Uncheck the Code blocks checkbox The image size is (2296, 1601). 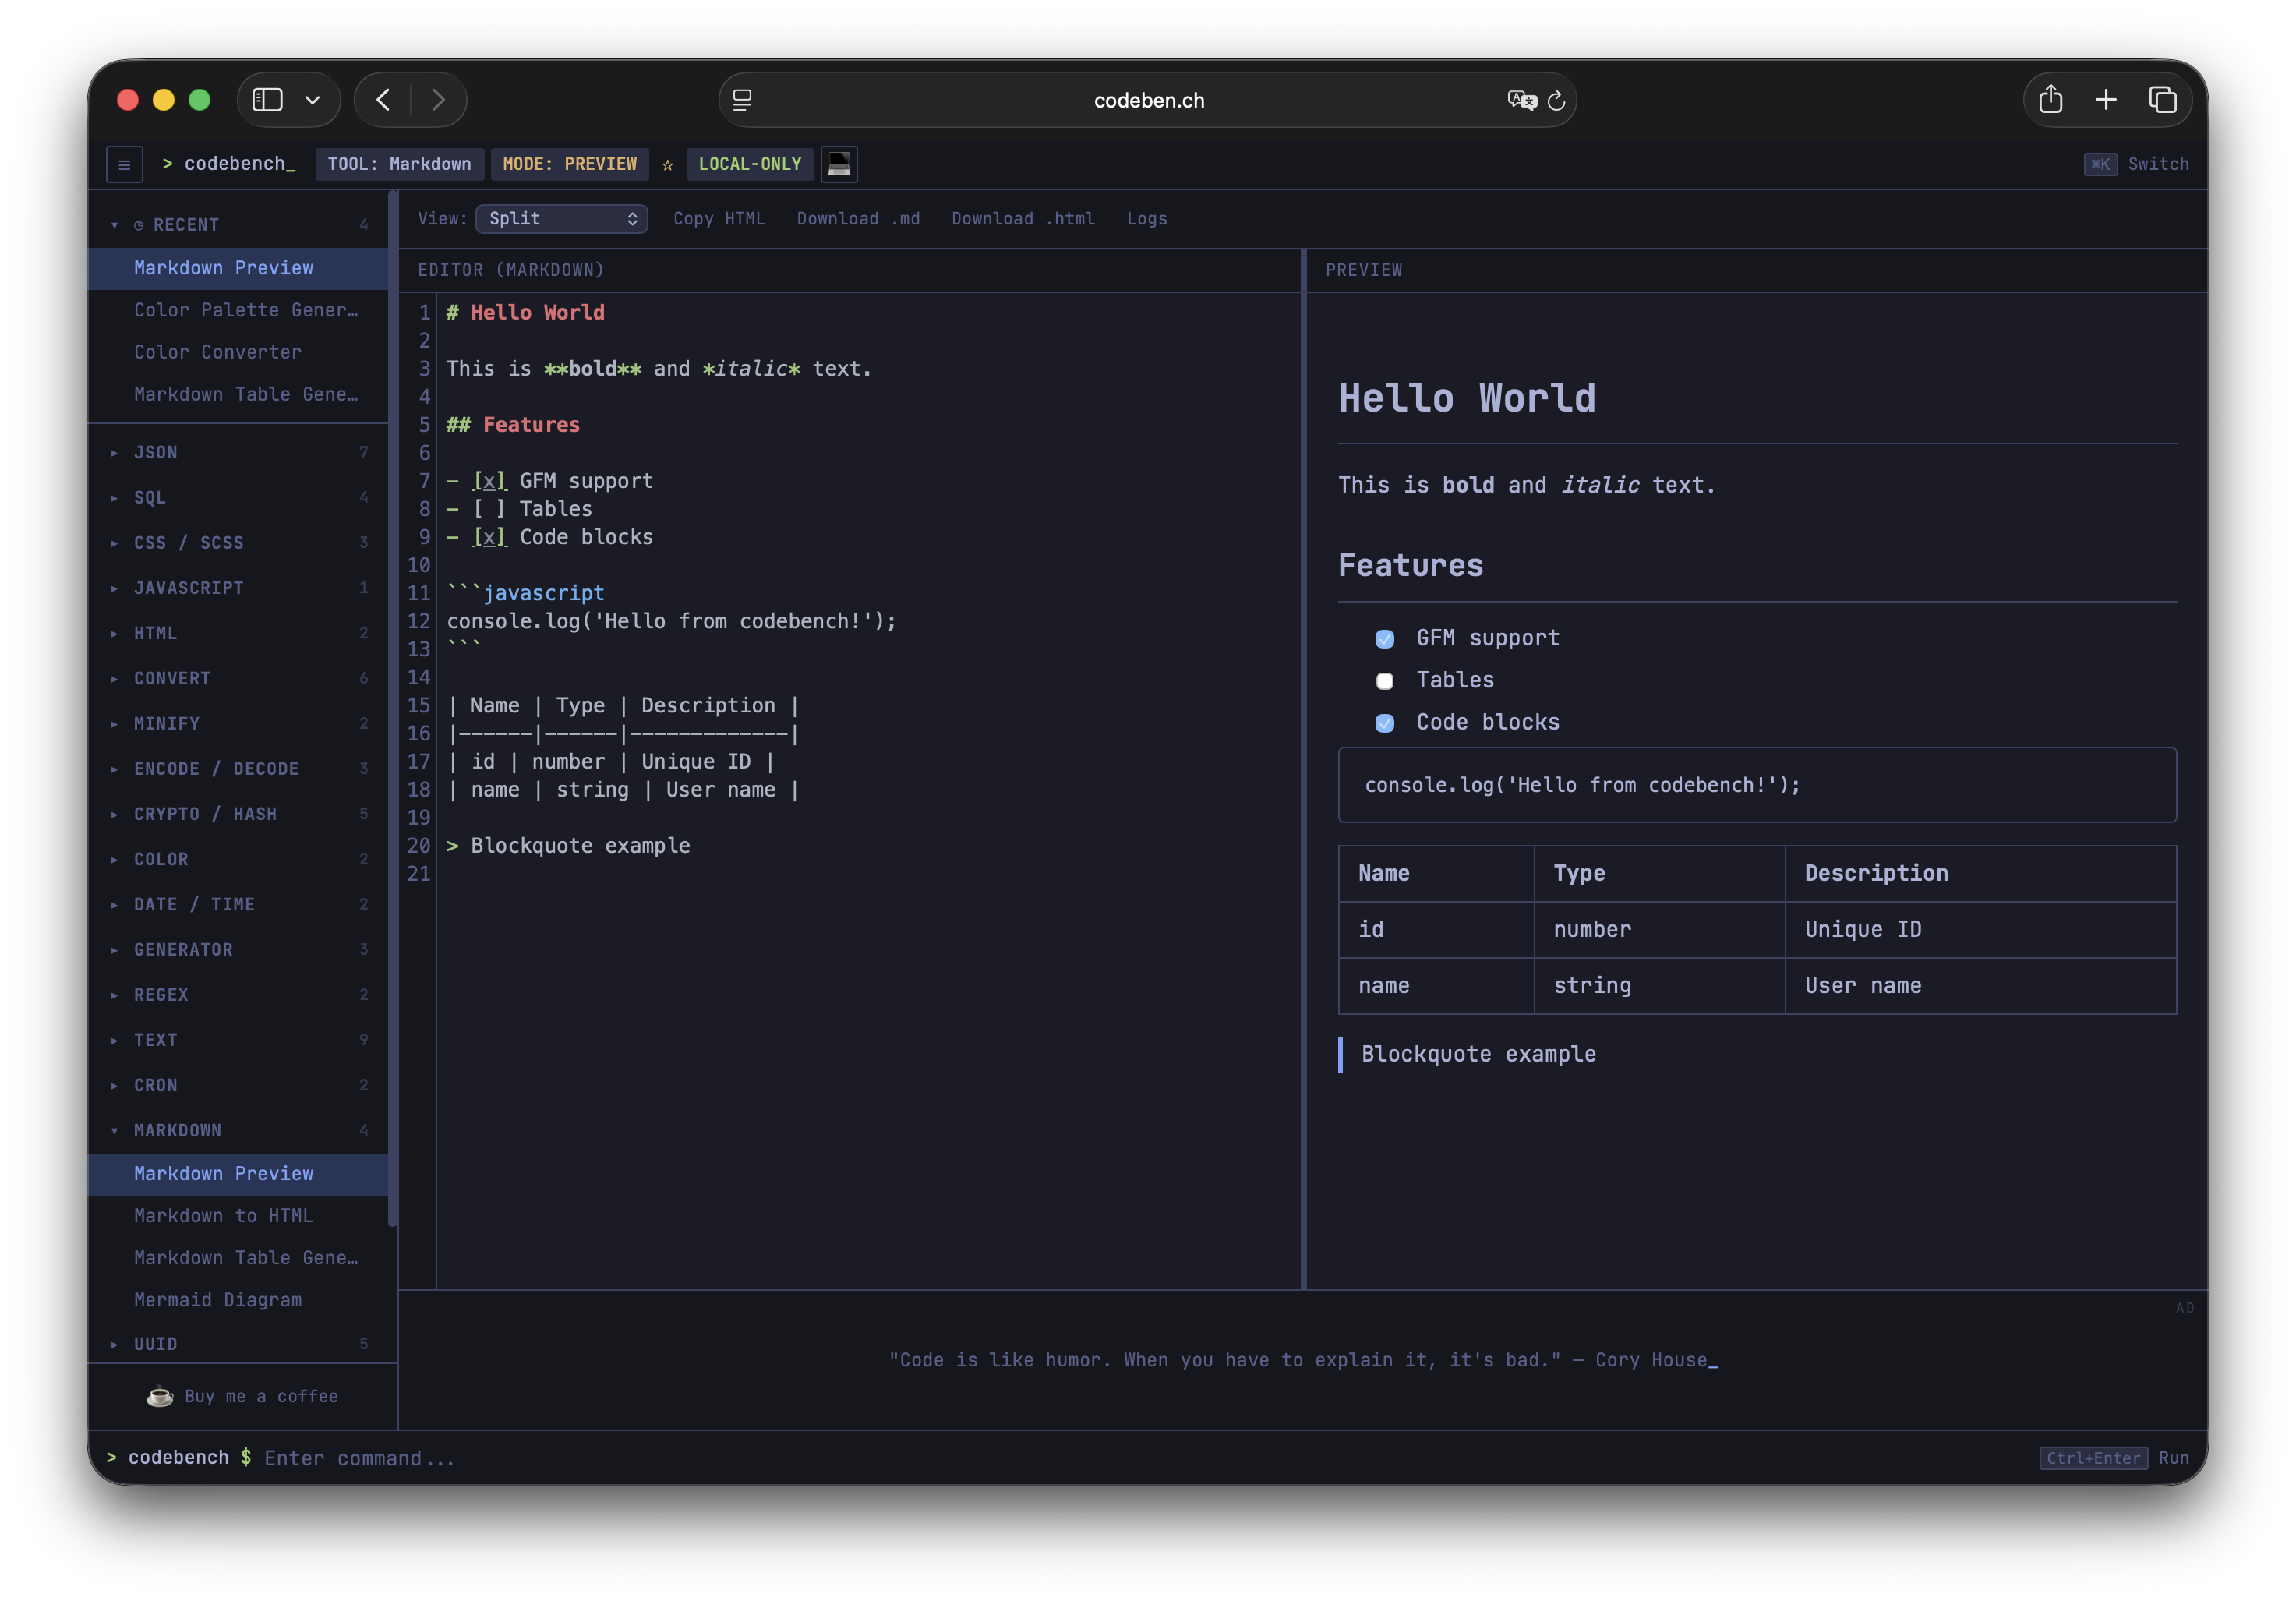click(x=1385, y=723)
